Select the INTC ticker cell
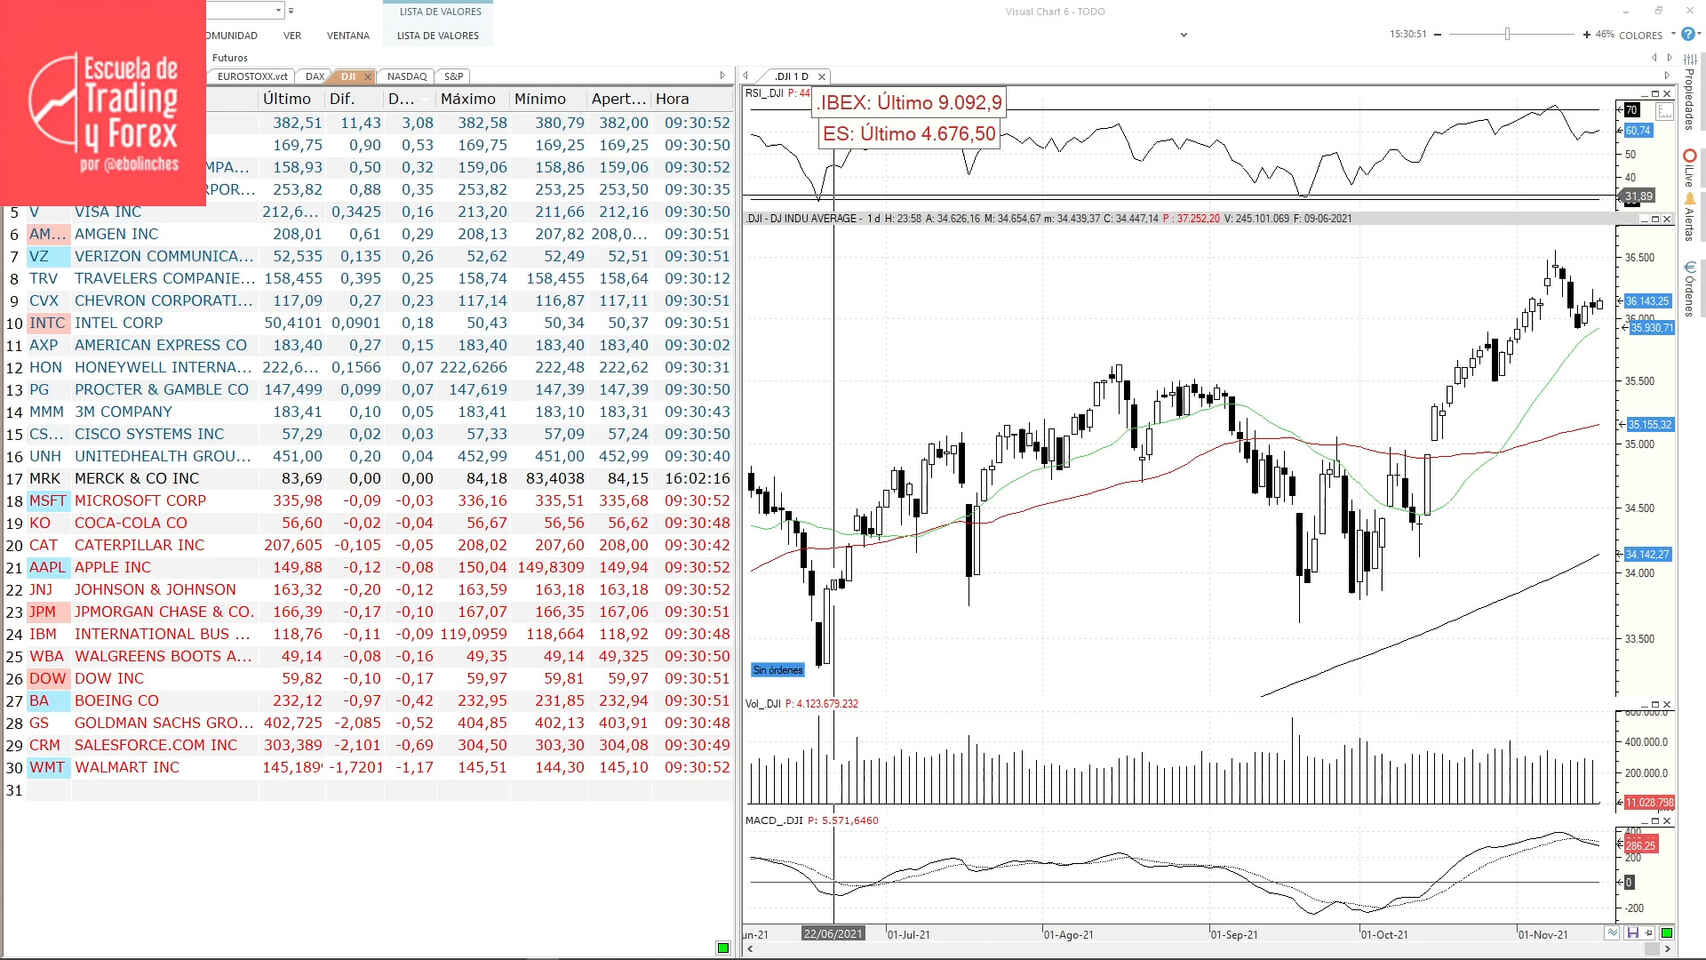The width and height of the screenshot is (1706, 960). pyautogui.click(x=47, y=323)
